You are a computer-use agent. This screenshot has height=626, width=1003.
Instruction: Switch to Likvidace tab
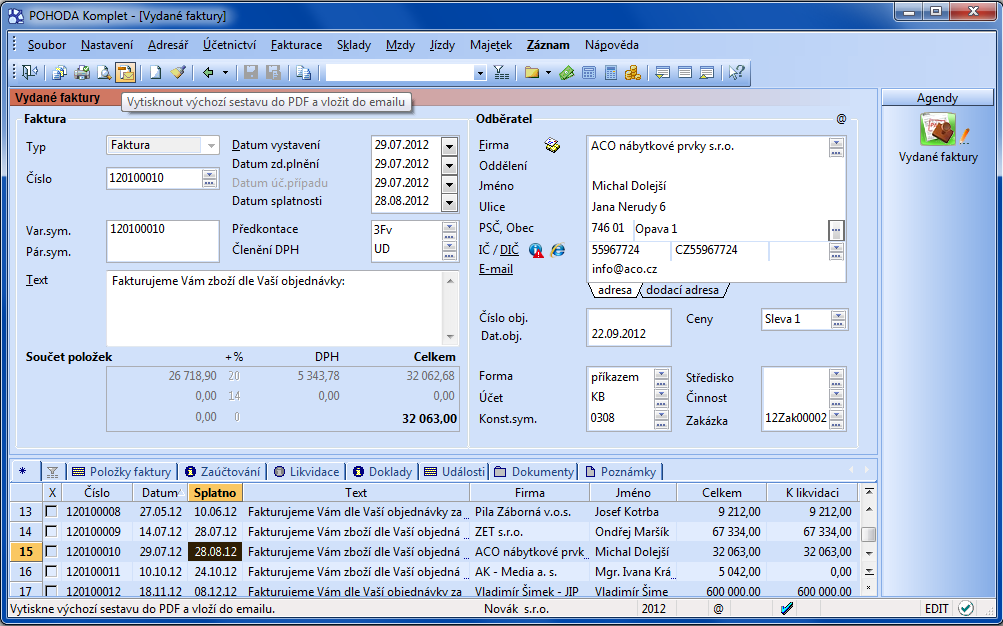(x=306, y=472)
